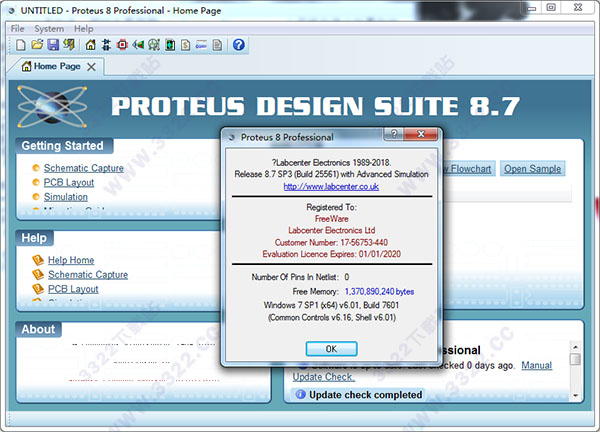The image size is (600, 432).
Task: Click the update panel scrollbar up arrow
Action: coord(575,347)
